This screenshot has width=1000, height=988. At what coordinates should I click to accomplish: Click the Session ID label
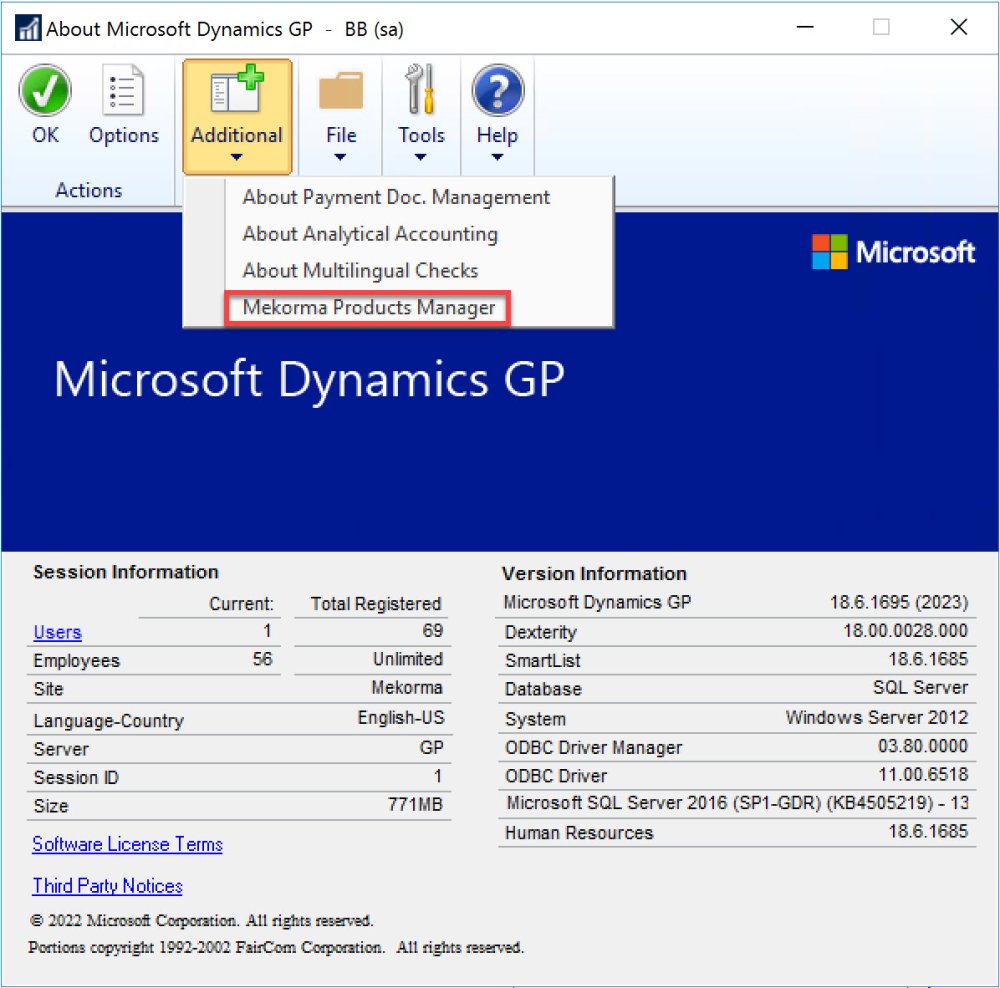[76, 778]
